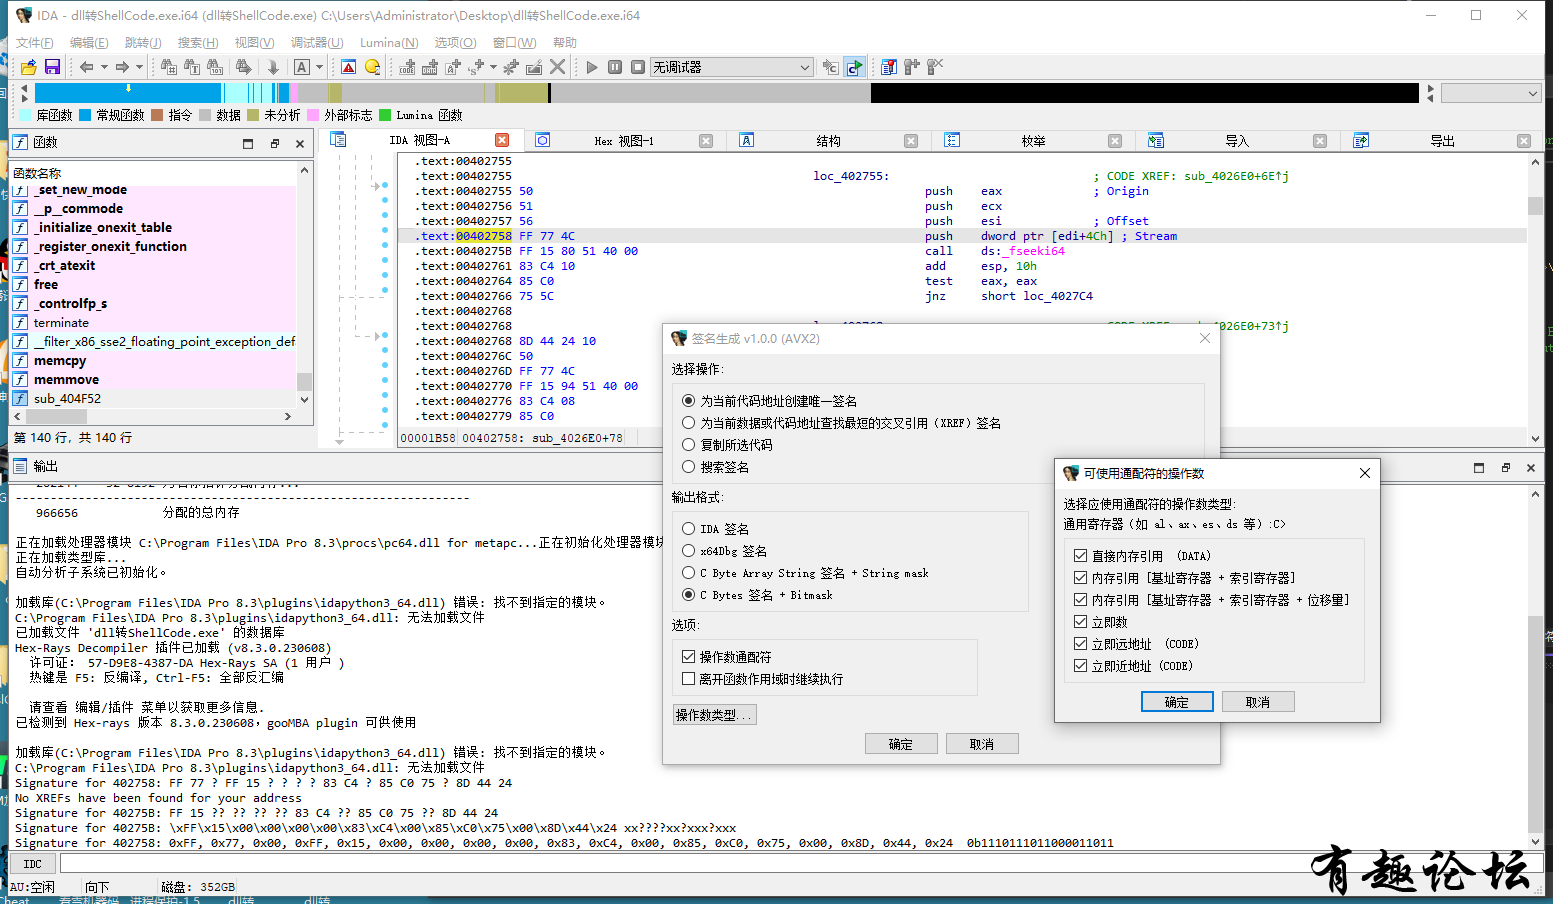Image resolution: width=1553 pixels, height=904 pixels.
Task: Choose IDA 签名 output format
Action: coord(688,528)
